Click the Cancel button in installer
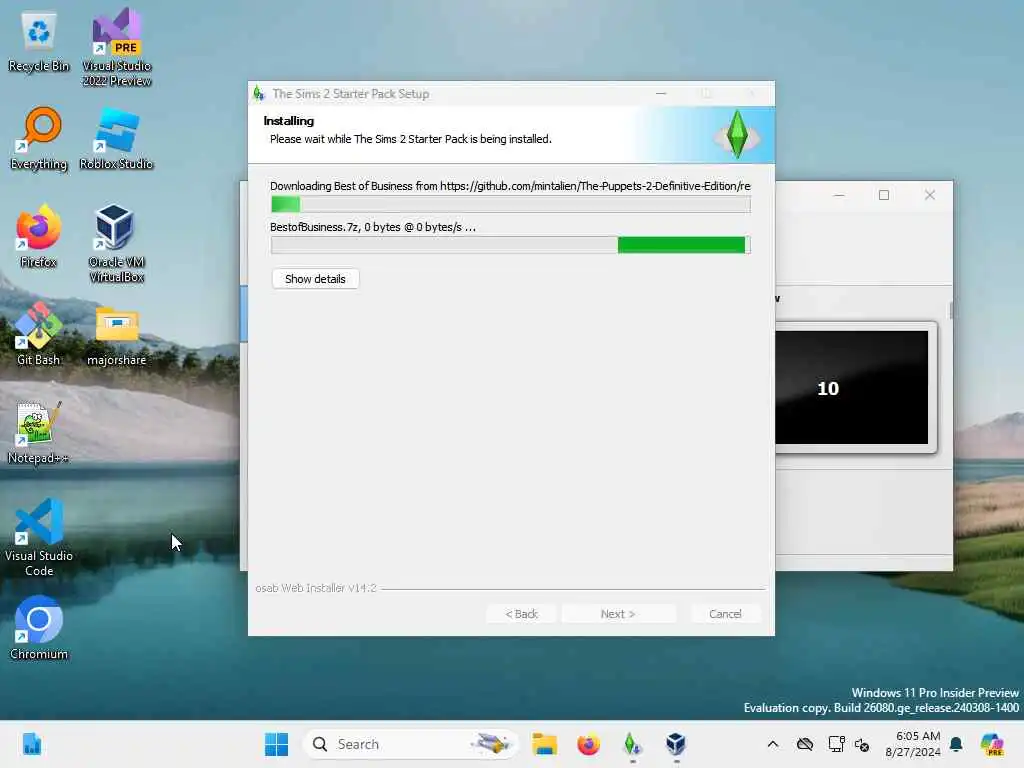1024x768 pixels. tap(725, 614)
